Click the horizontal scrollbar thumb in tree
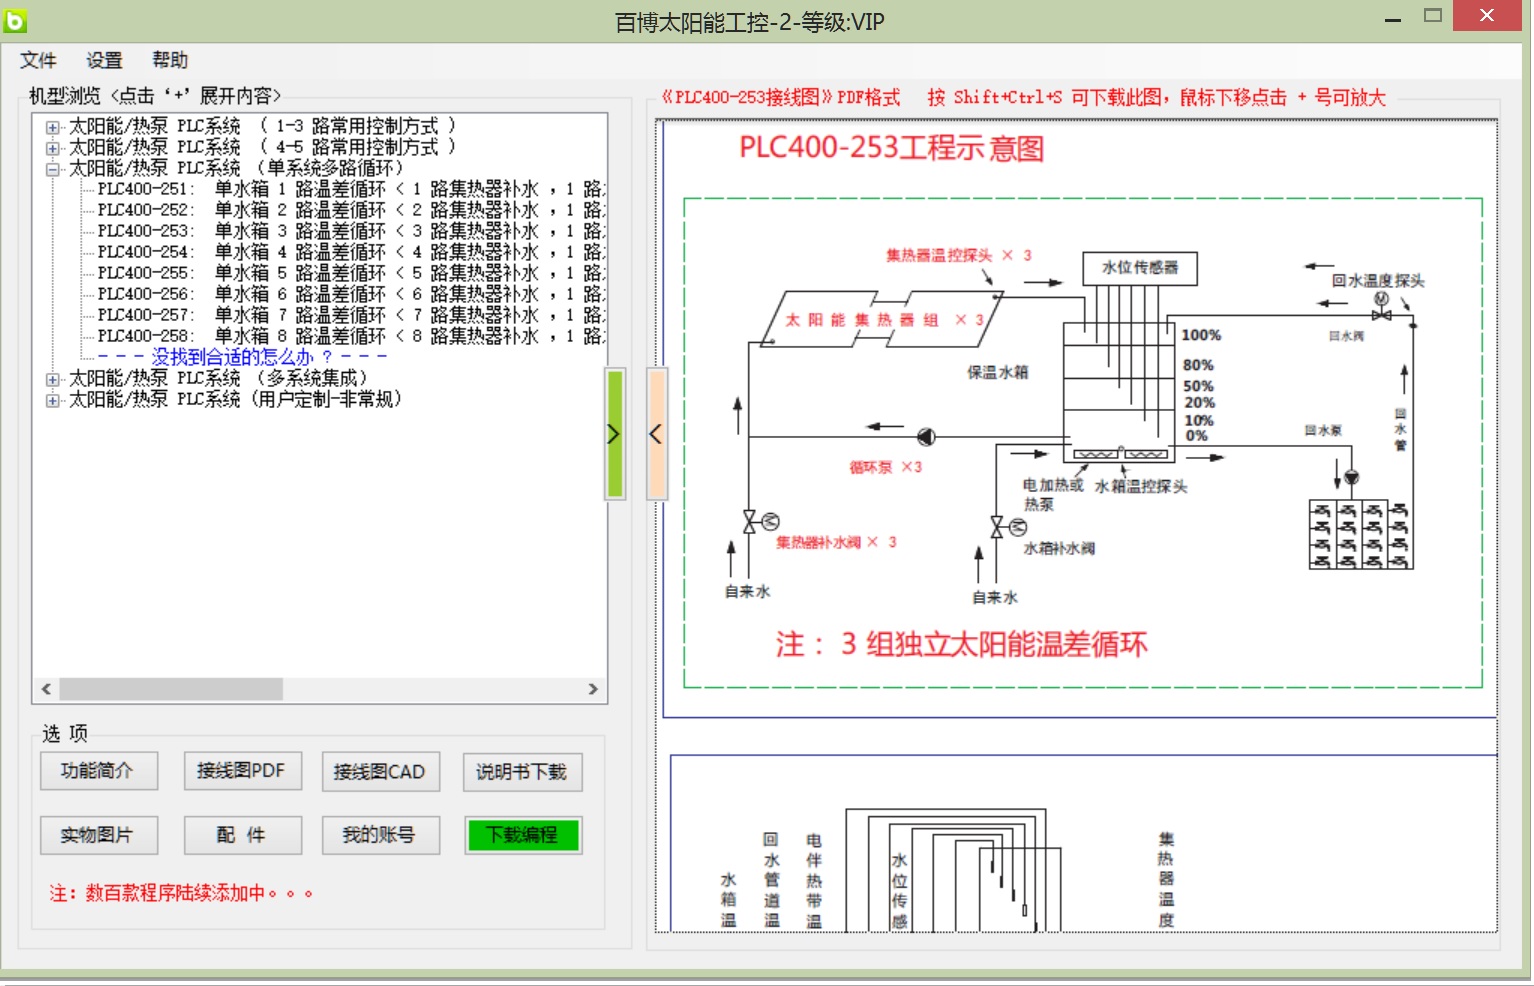 pos(170,689)
